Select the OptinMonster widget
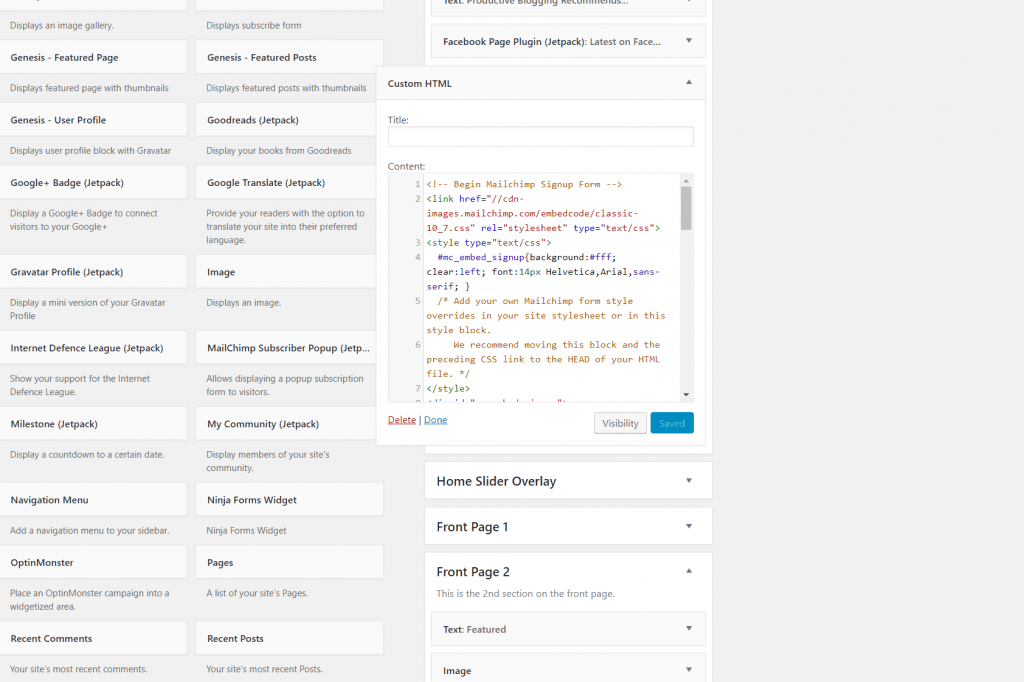 [x=93, y=562]
